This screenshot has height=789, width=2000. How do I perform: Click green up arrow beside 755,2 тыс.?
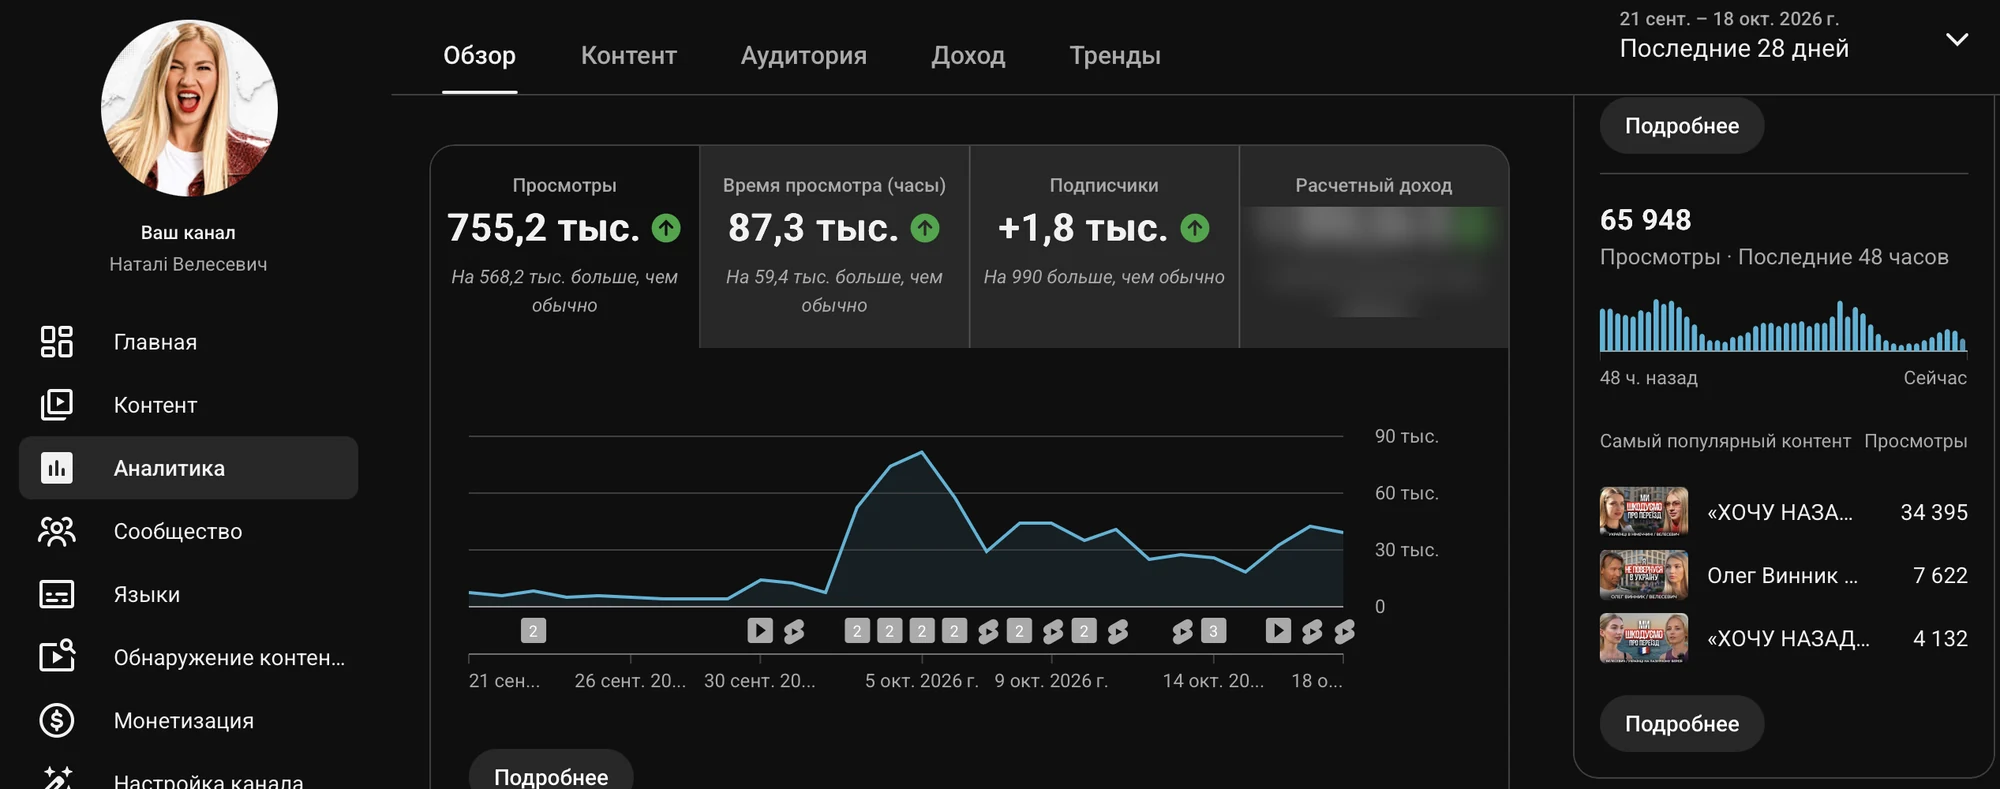pyautogui.click(x=666, y=228)
